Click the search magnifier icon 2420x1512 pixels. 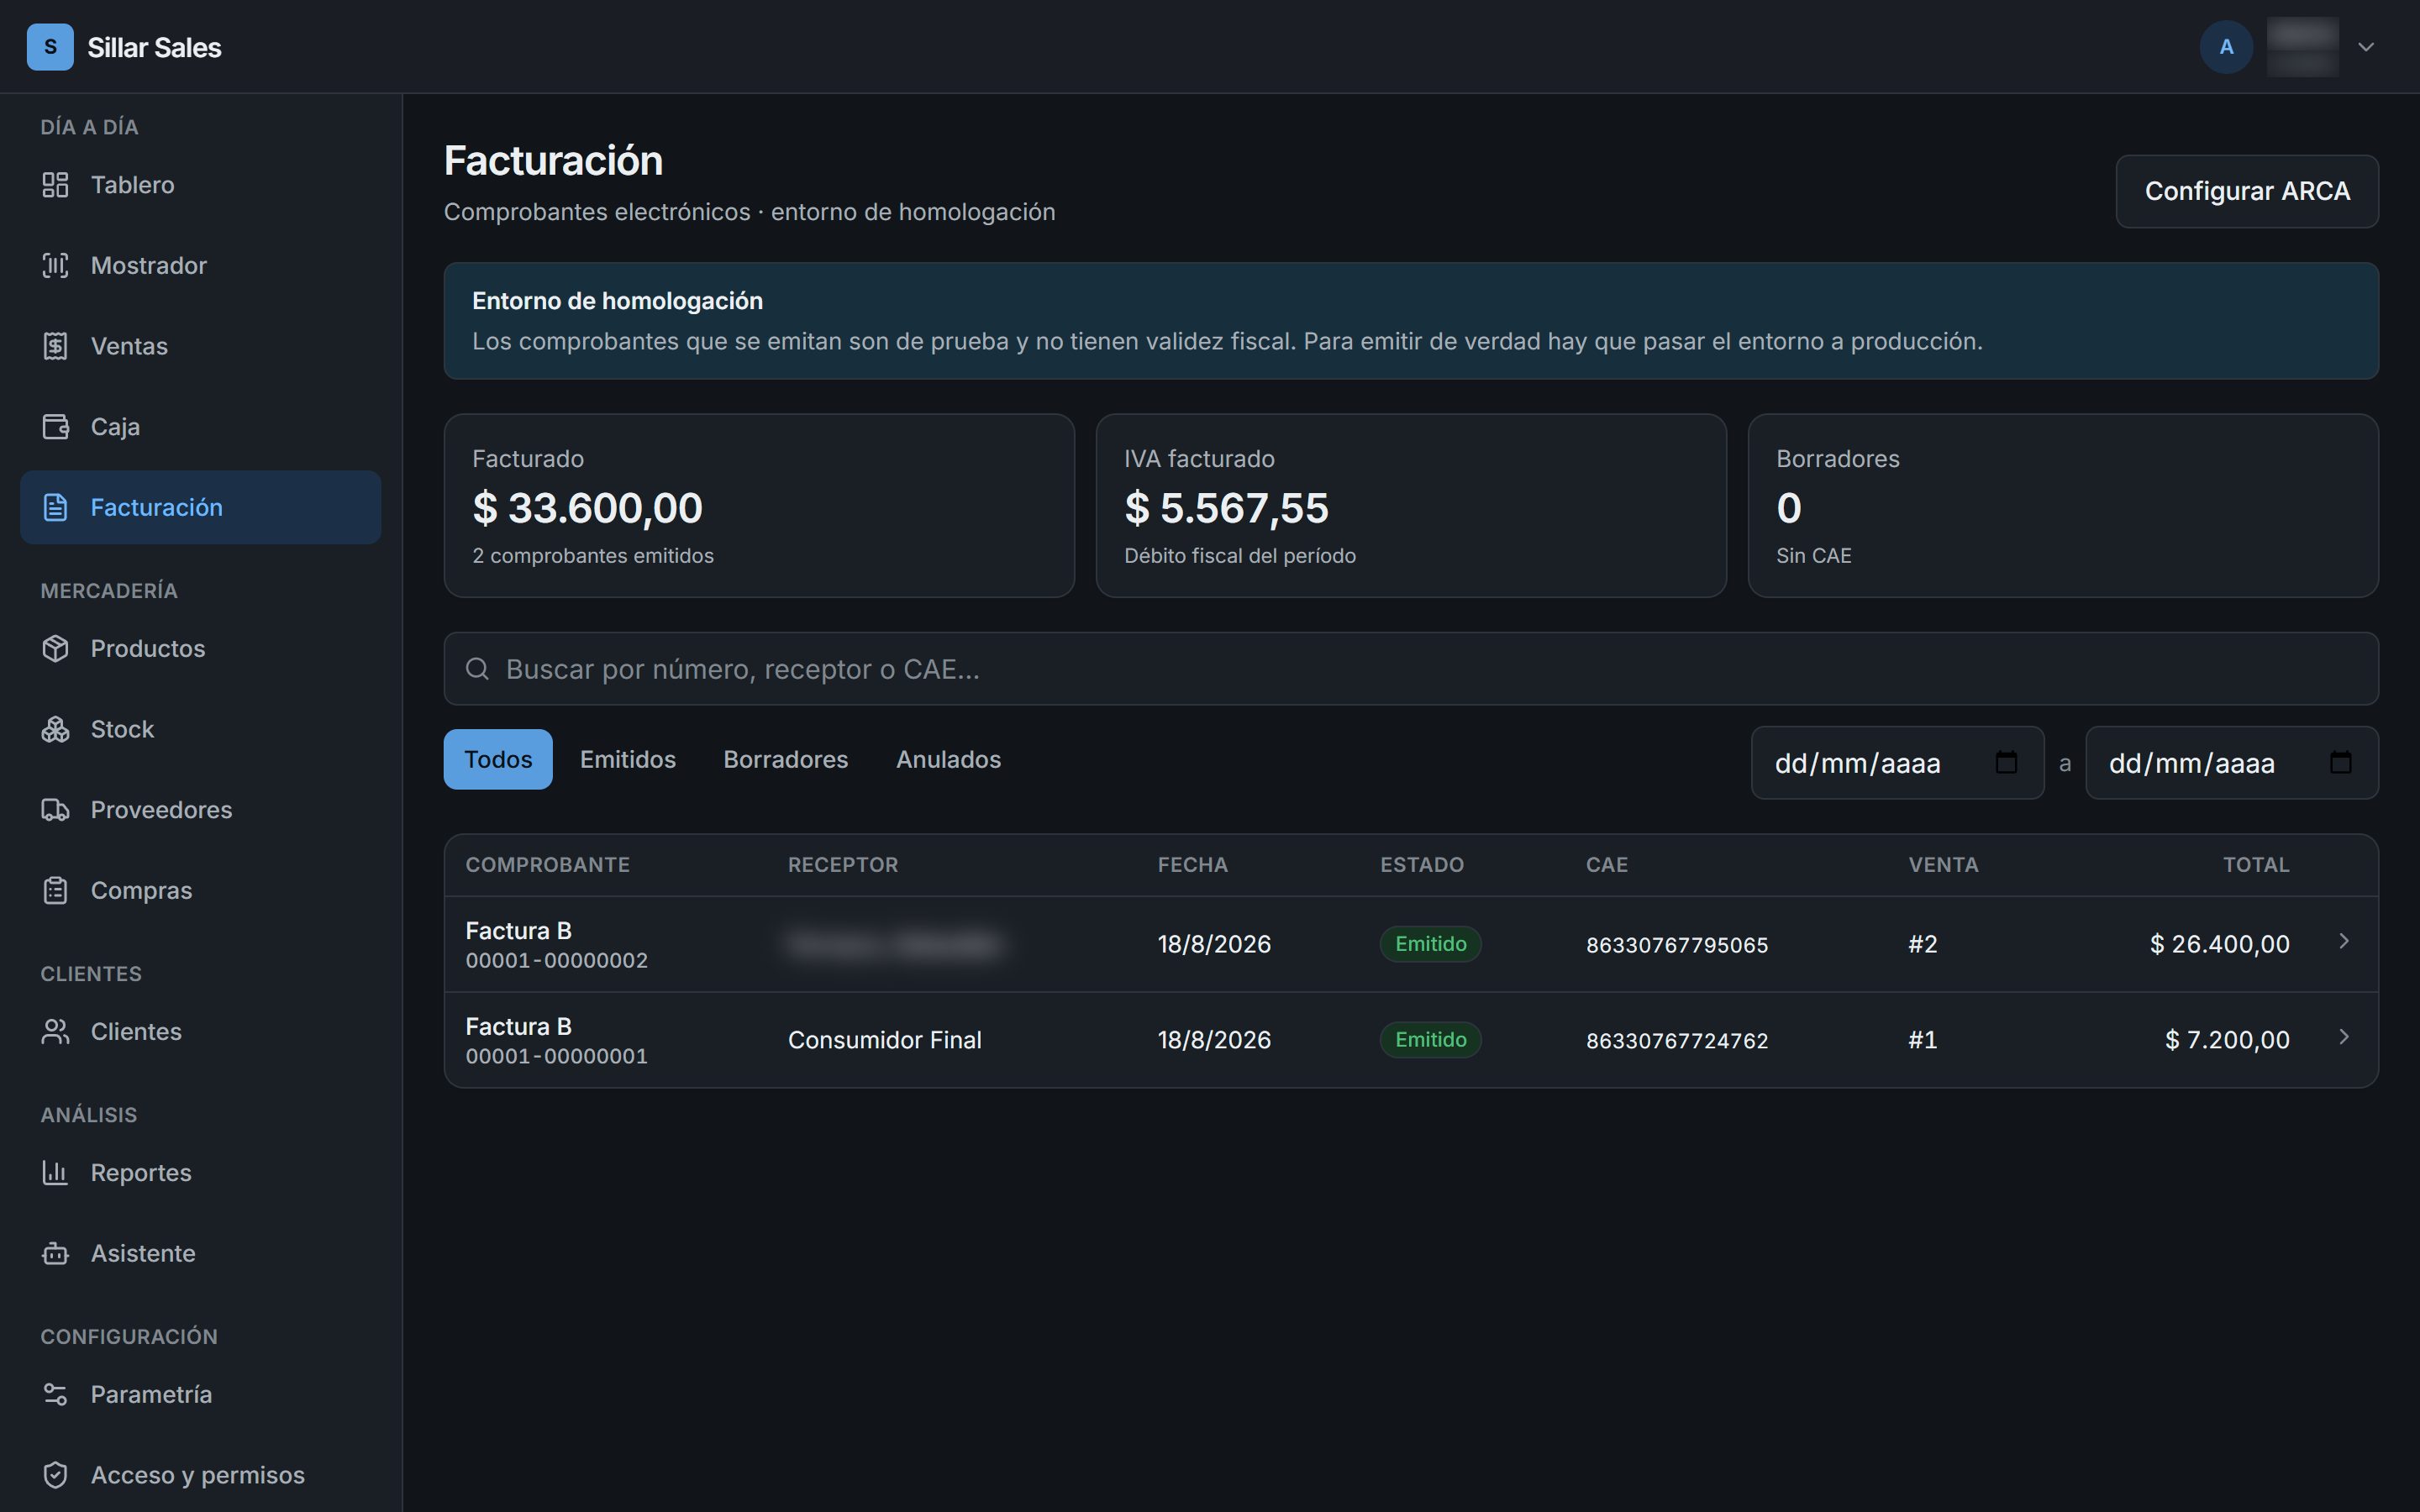click(x=477, y=669)
